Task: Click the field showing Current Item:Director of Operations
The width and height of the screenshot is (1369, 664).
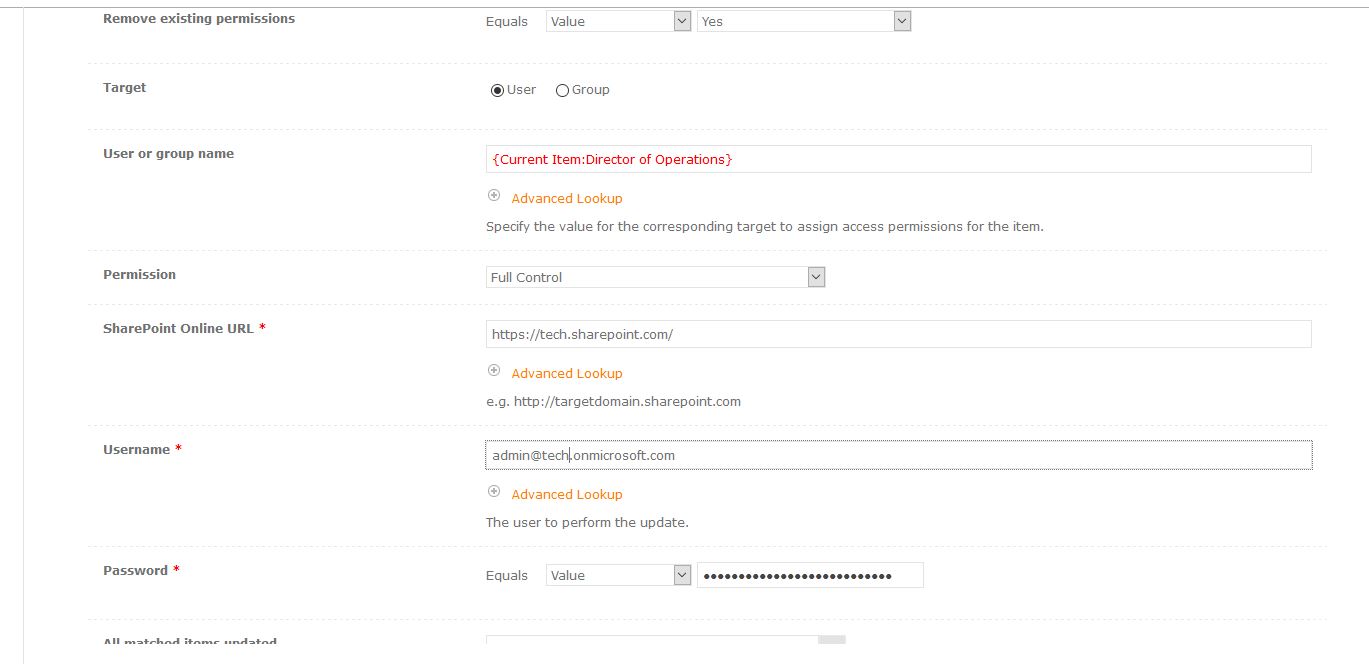Action: pos(897,158)
